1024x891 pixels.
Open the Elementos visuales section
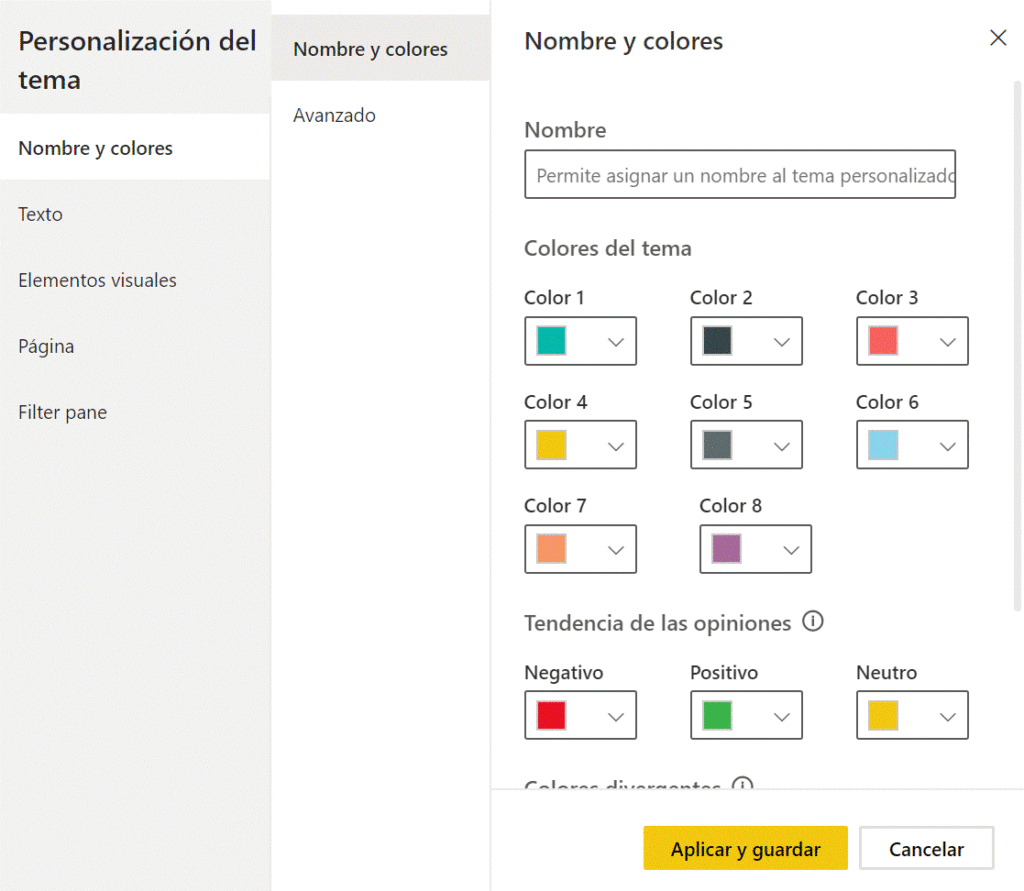pyautogui.click(x=135, y=280)
